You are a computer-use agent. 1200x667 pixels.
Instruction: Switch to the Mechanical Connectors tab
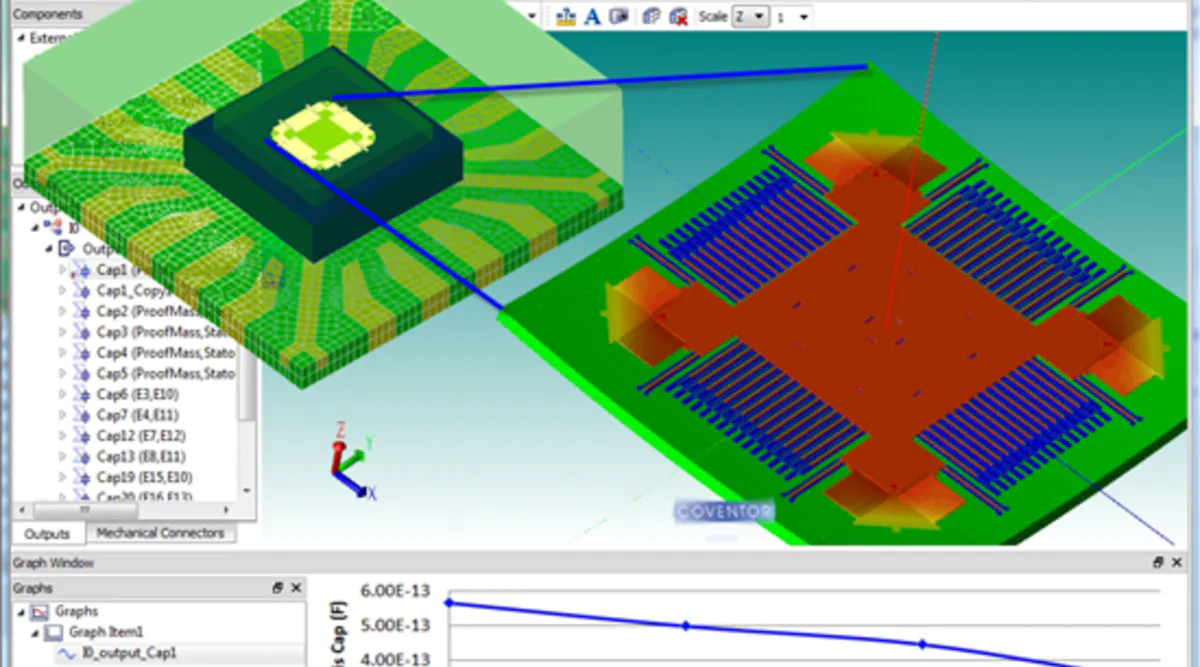pos(160,534)
